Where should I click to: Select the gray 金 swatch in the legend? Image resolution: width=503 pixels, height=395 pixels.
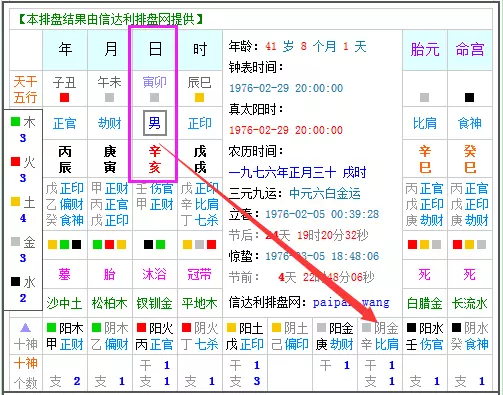15,242
